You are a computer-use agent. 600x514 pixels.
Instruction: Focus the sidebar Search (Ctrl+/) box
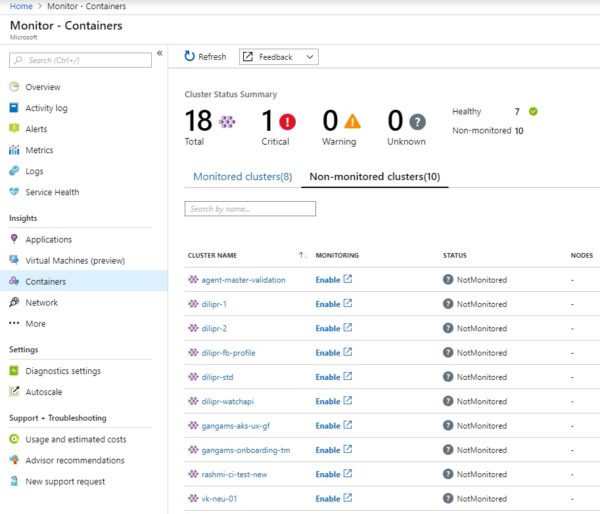[80, 60]
